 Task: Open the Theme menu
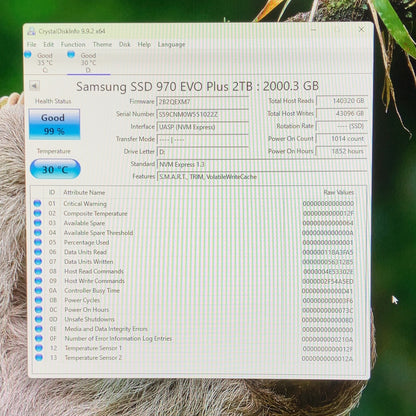click(x=102, y=44)
